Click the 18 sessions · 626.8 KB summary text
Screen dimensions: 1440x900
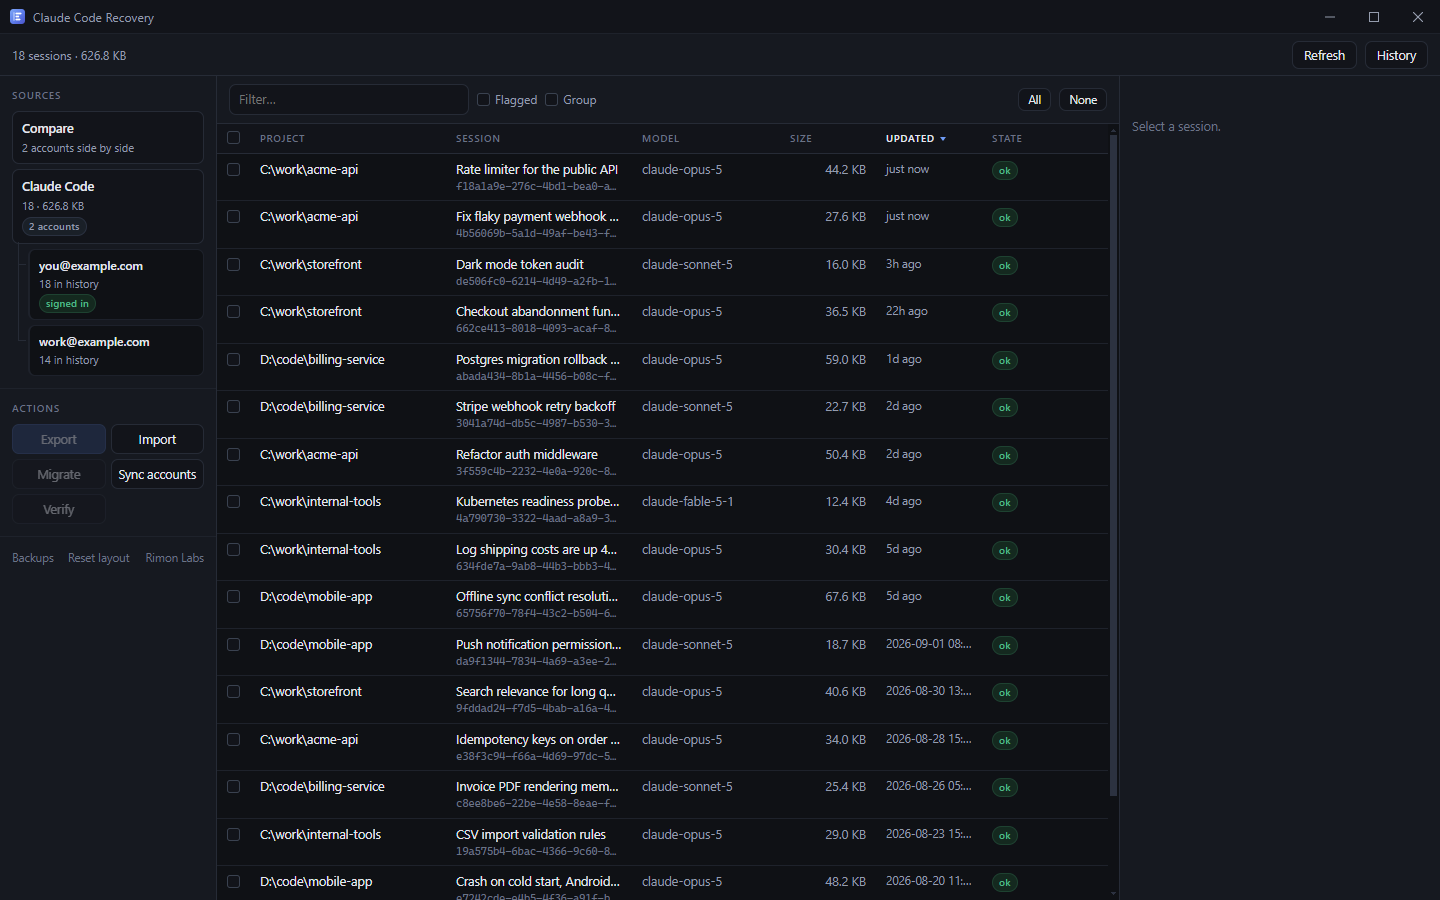pos(69,56)
